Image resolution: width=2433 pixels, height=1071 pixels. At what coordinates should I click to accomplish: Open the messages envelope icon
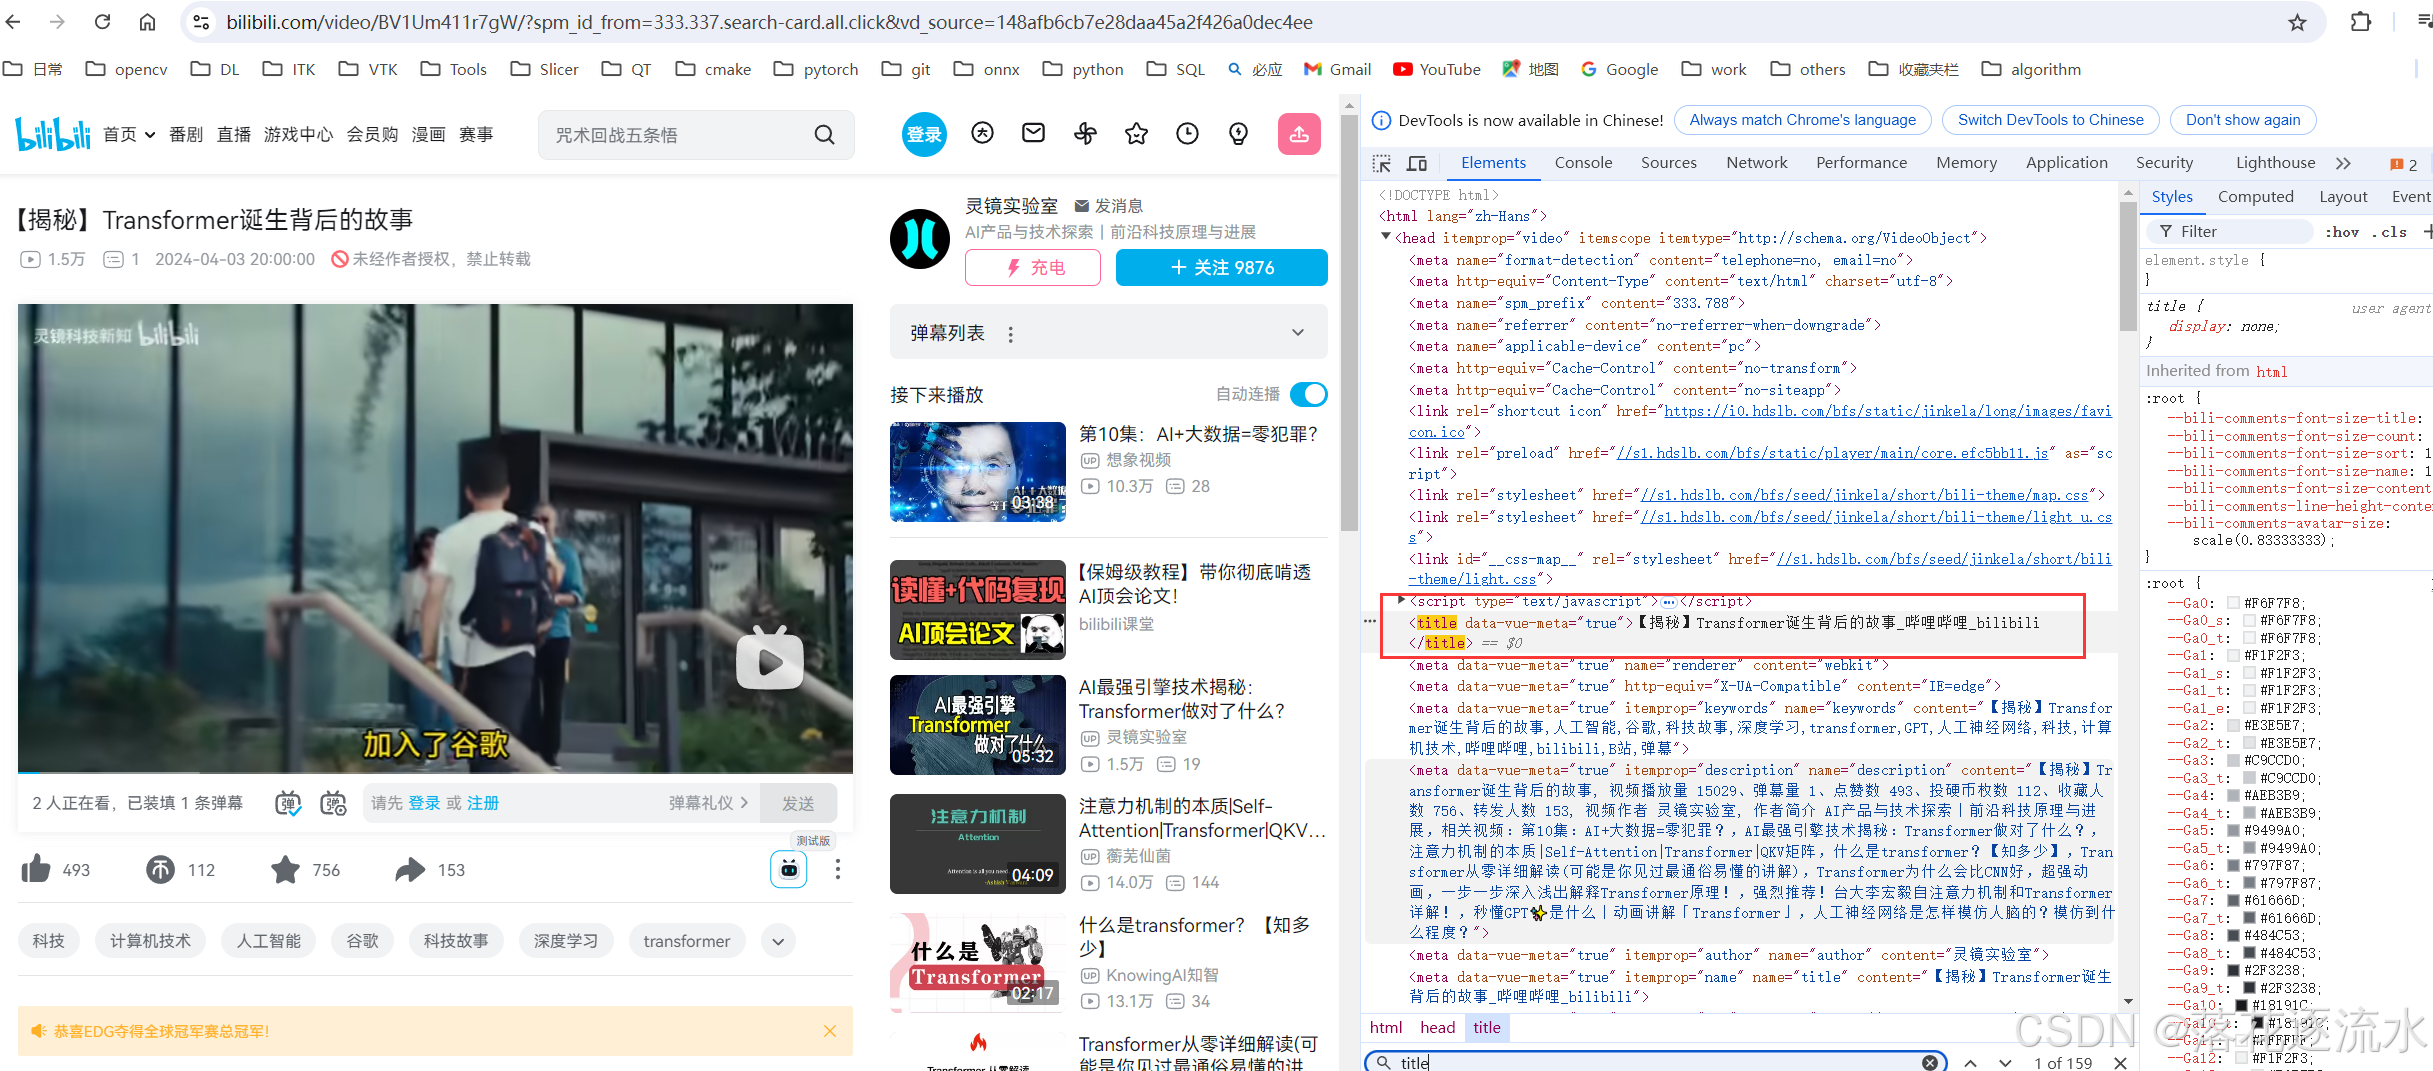point(1033,133)
